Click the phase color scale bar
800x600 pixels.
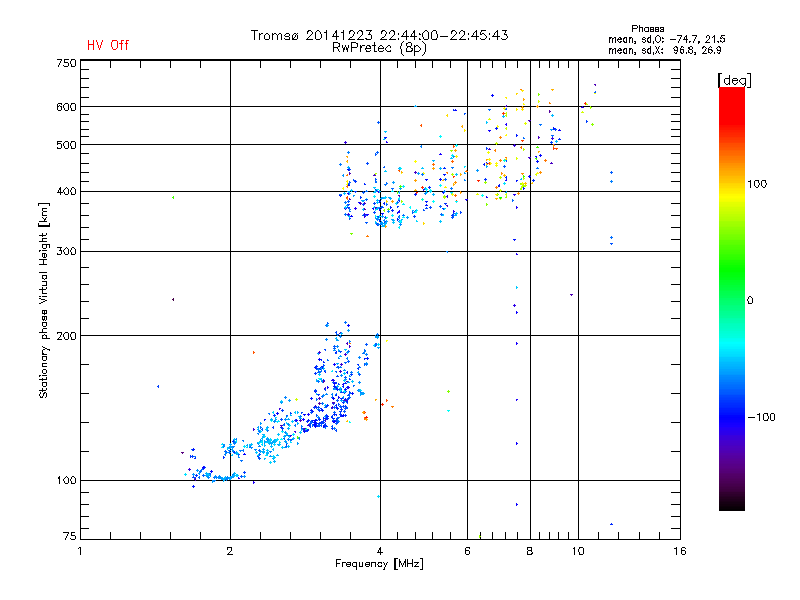[x=732, y=299]
